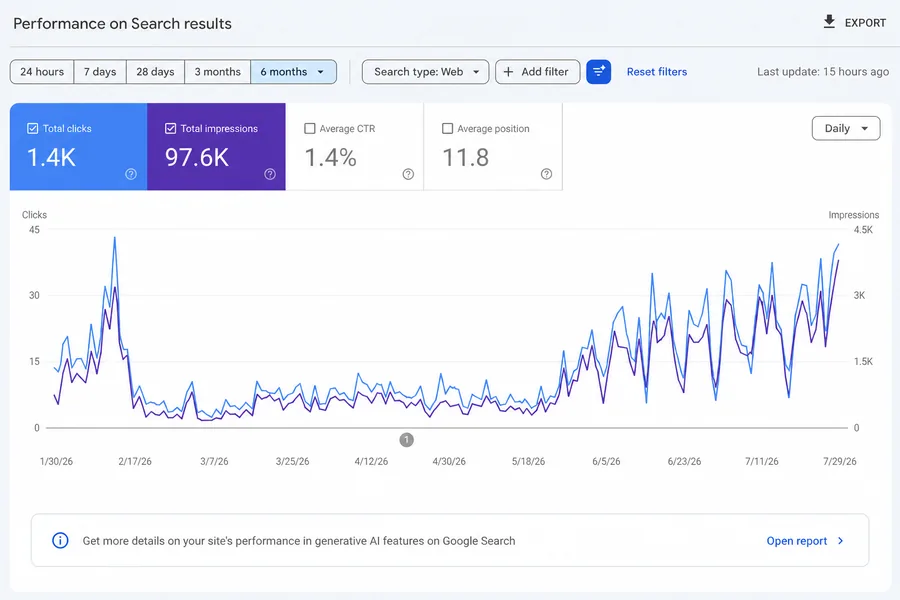Enable the Average position checkbox
The height and width of the screenshot is (600, 900).
click(x=447, y=129)
